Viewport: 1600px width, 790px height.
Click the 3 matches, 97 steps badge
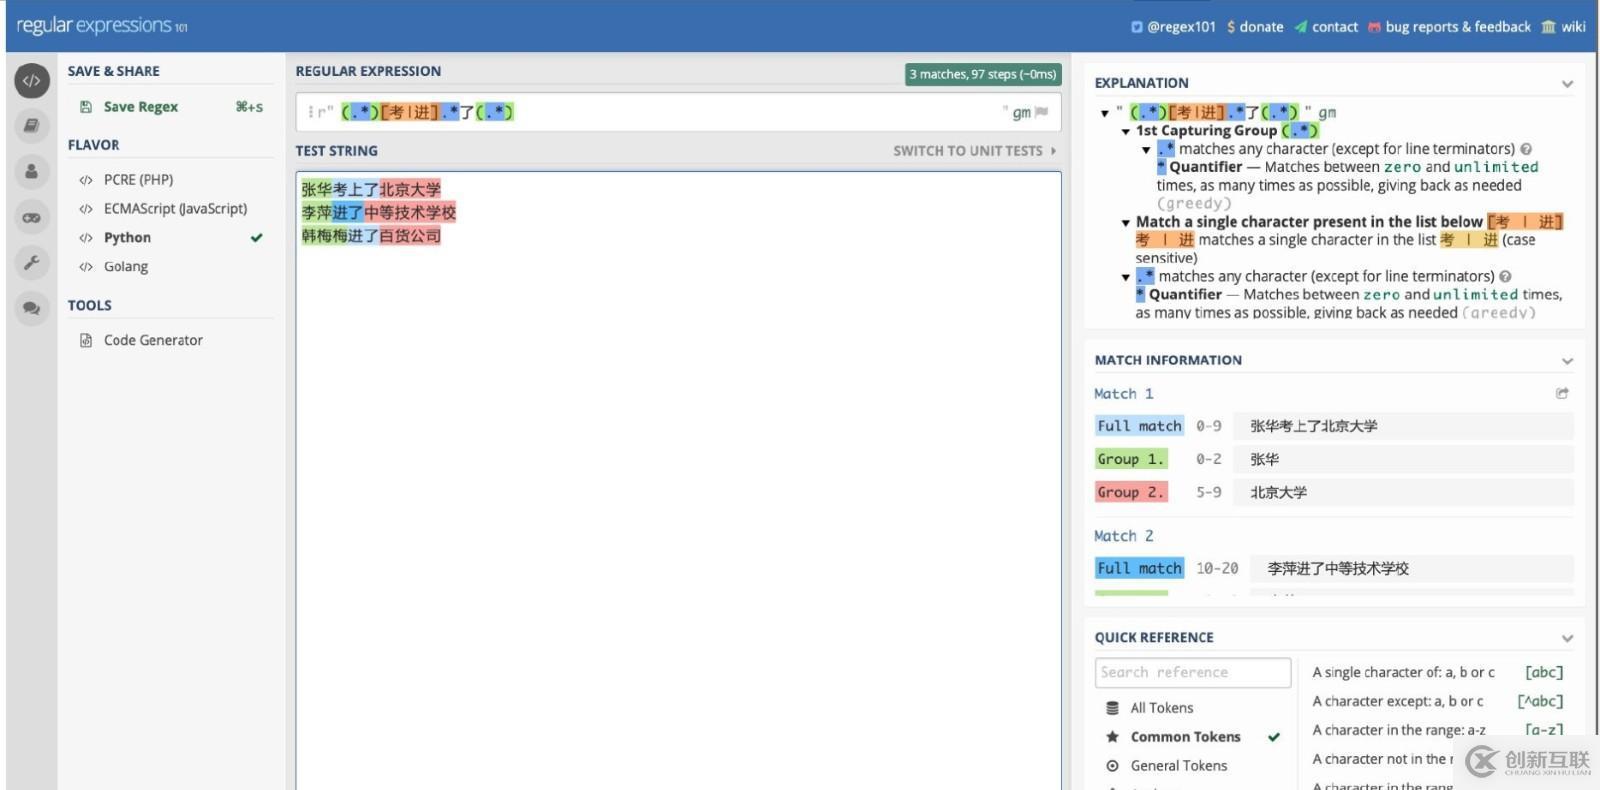983,74
